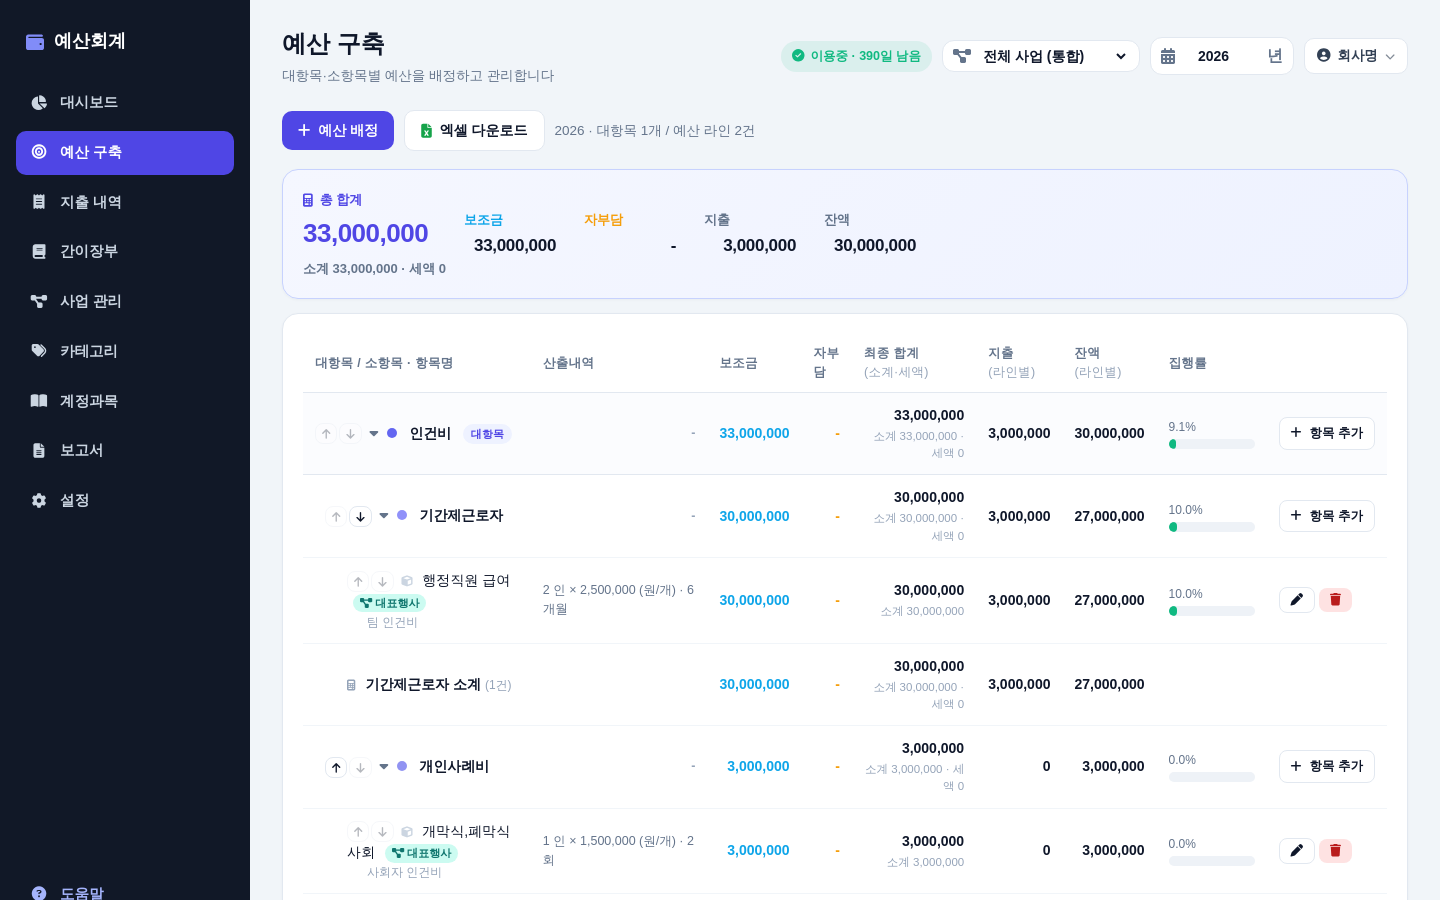The image size is (1440, 900).
Task: Click 대표행사 tag under 행정직원 급여
Action: (389, 603)
